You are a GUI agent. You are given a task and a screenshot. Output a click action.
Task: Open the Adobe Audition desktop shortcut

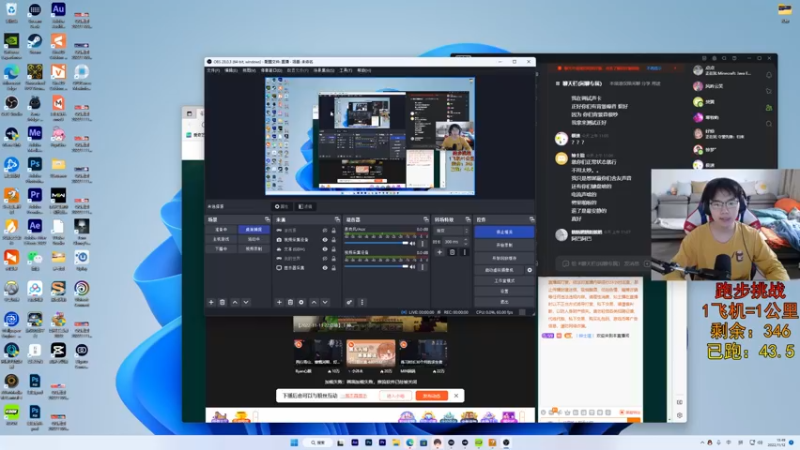coord(58,13)
